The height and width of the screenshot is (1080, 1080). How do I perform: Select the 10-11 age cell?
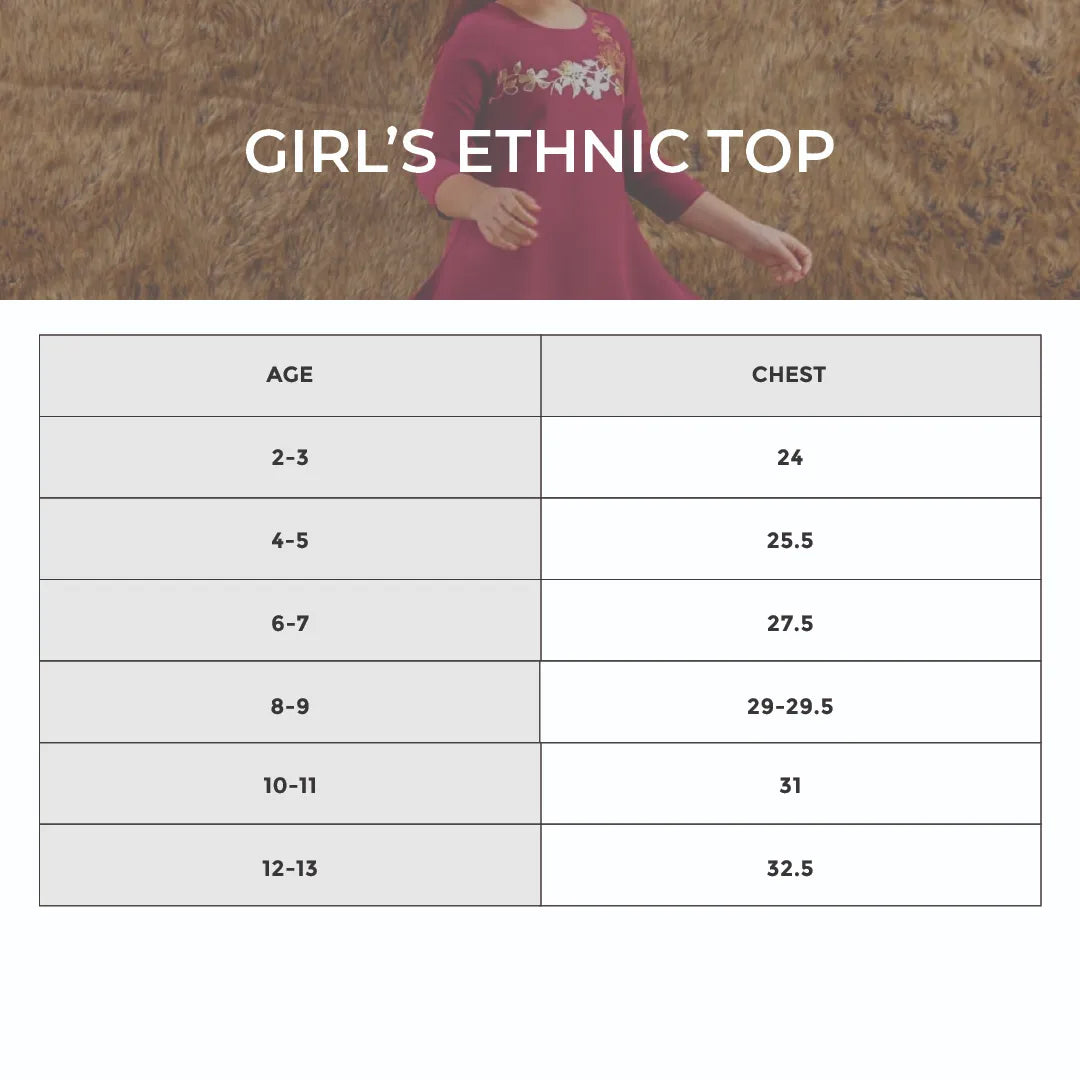pos(290,786)
